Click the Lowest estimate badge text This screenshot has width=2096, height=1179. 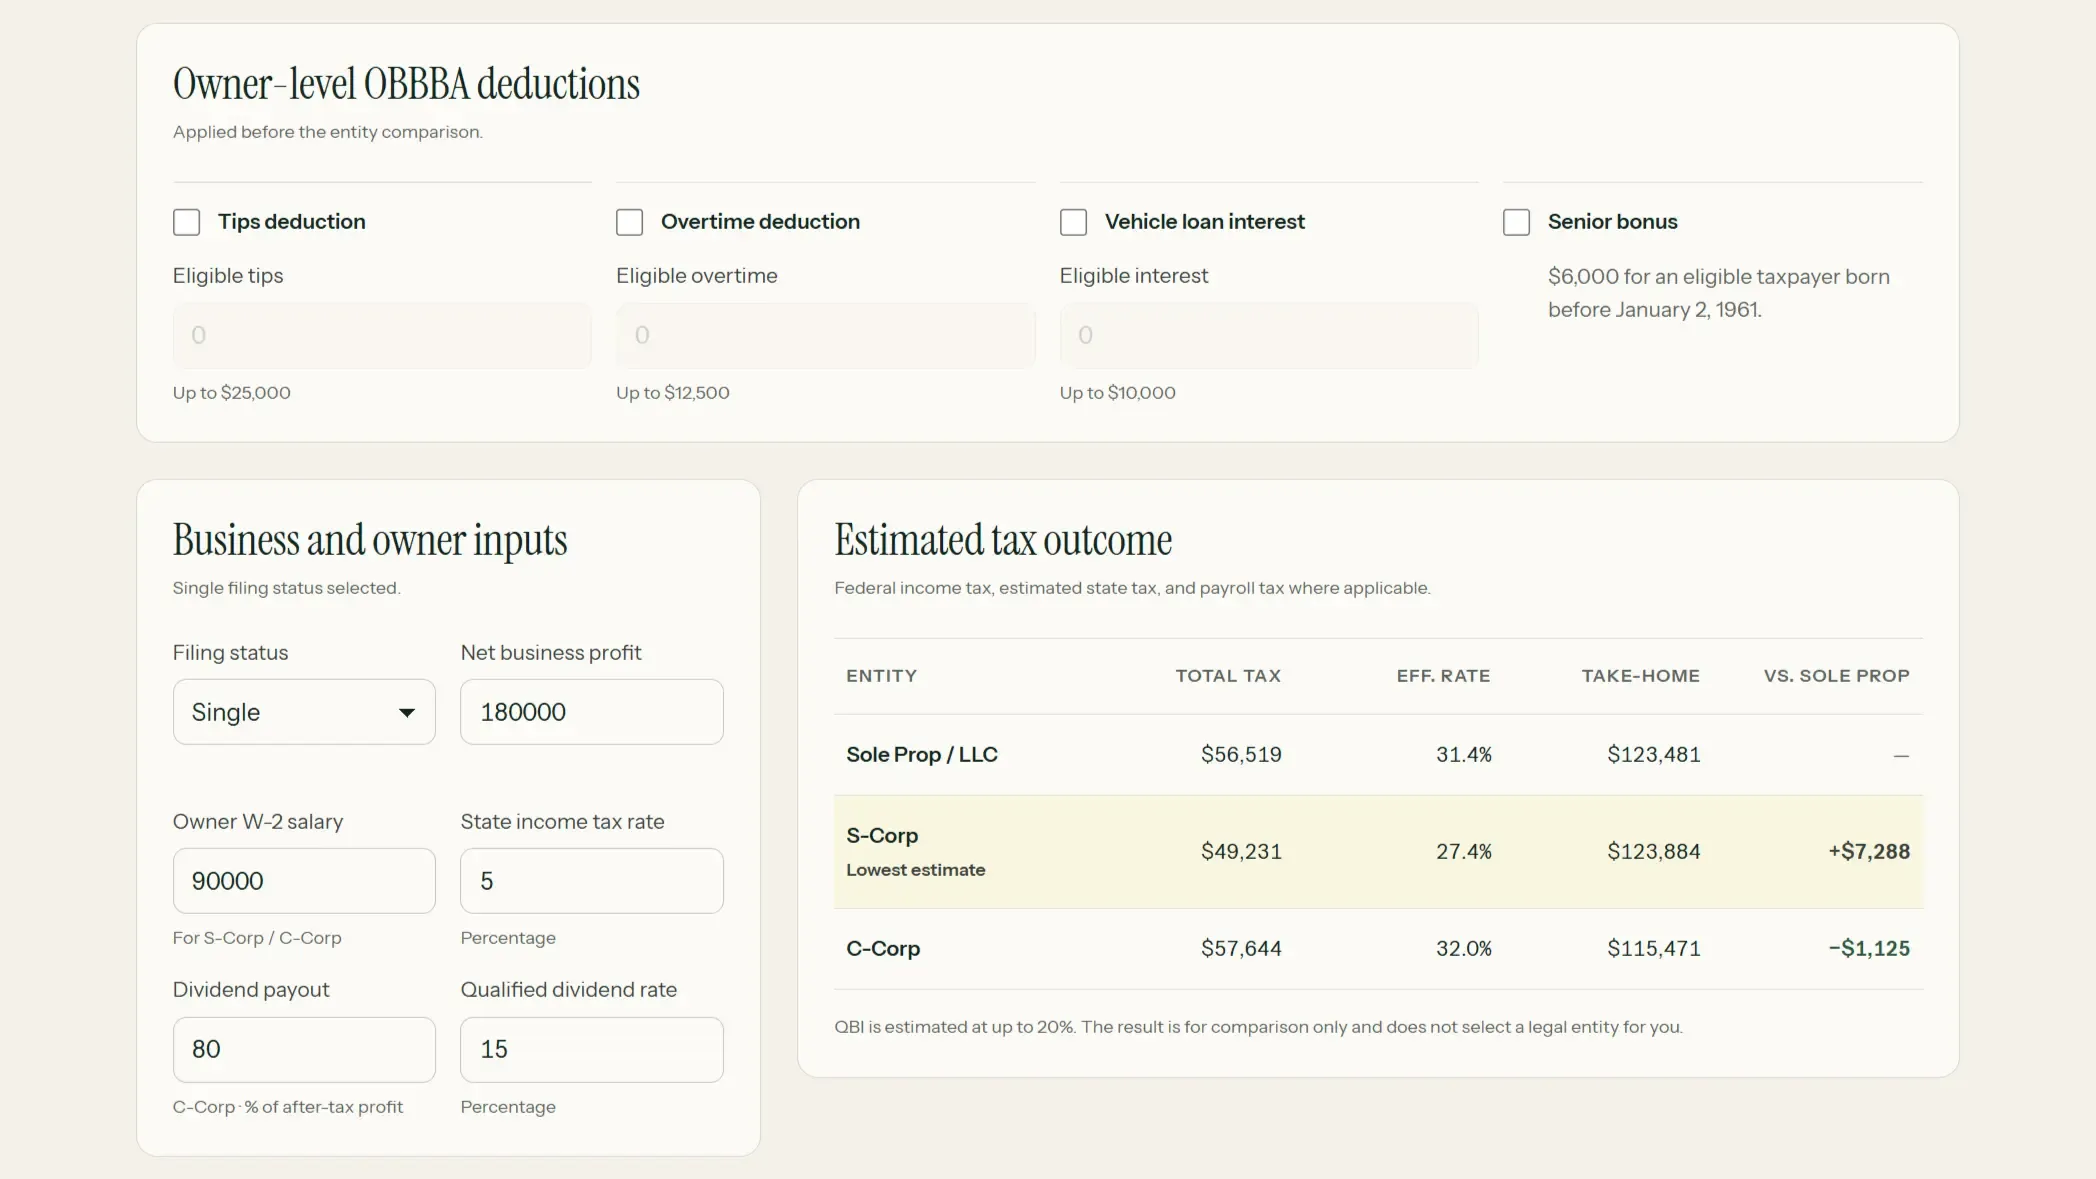pos(916,870)
